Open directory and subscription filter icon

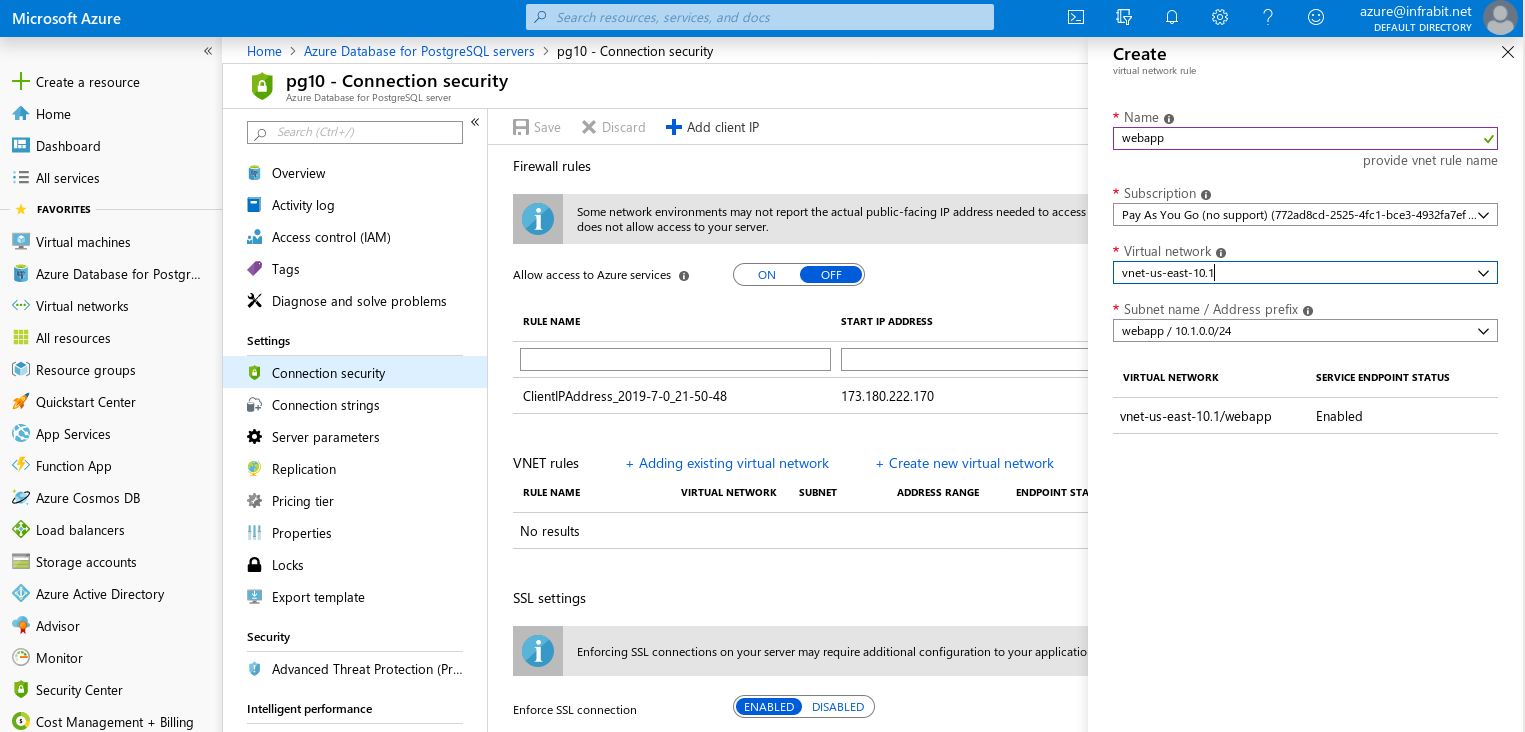(x=1124, y=17)
